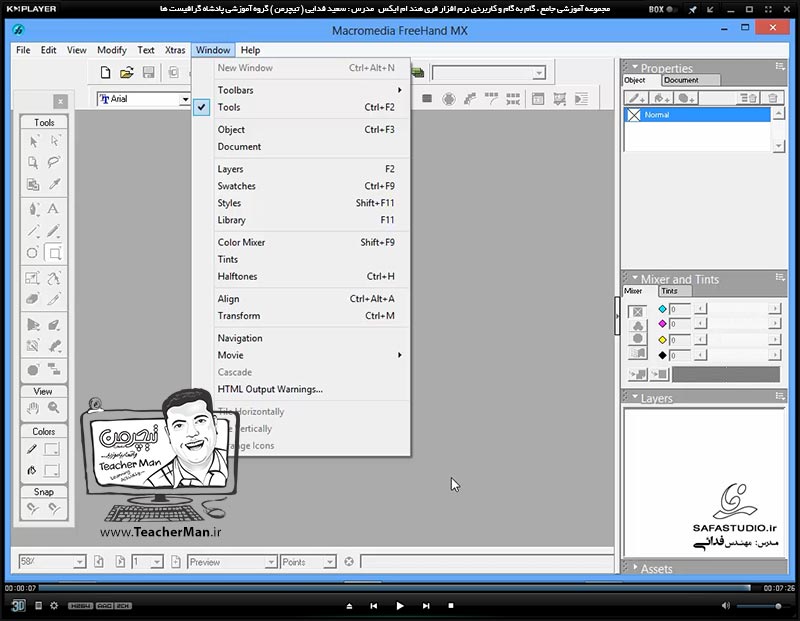Click the Save disk icon

click(x=148, y=72)
